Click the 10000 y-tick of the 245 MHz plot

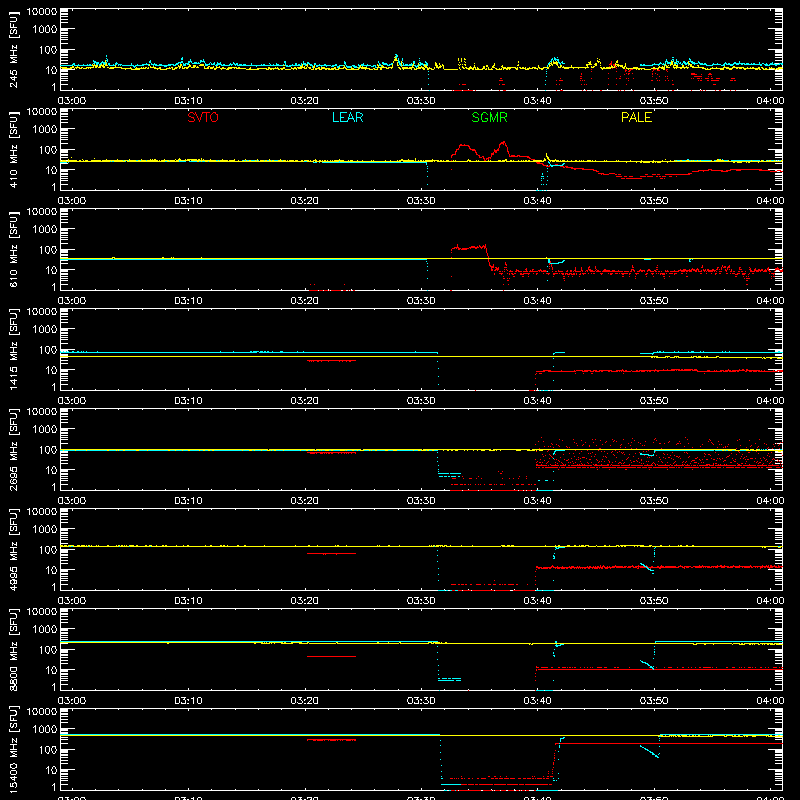tap(42, 12)
